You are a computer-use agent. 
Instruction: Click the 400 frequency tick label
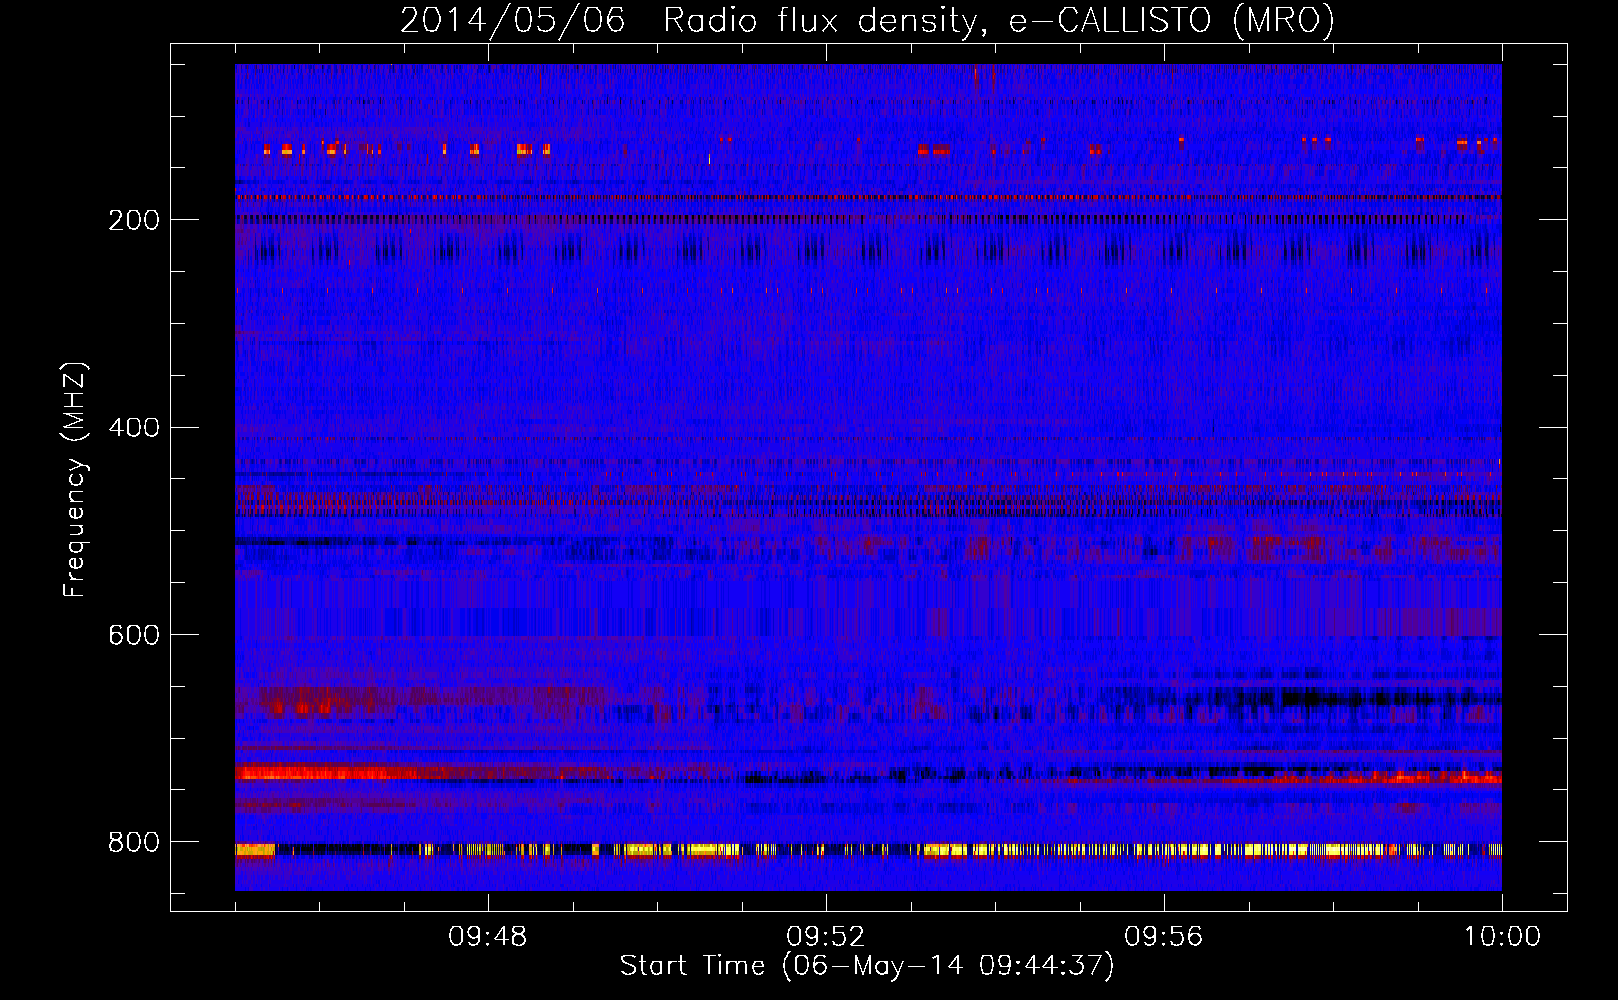click(x=134, y=427)
